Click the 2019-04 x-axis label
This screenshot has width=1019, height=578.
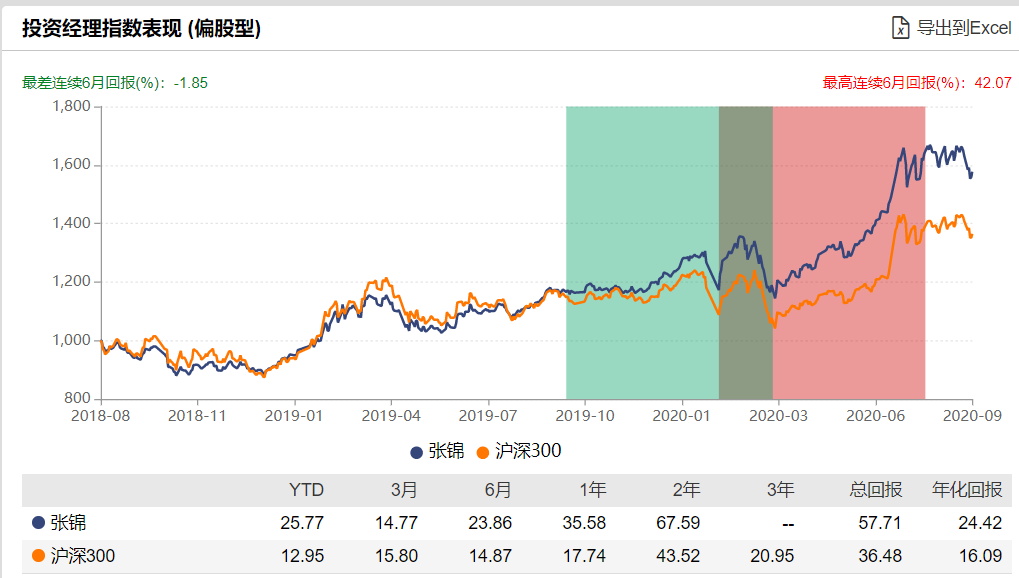tap(391, 415)
